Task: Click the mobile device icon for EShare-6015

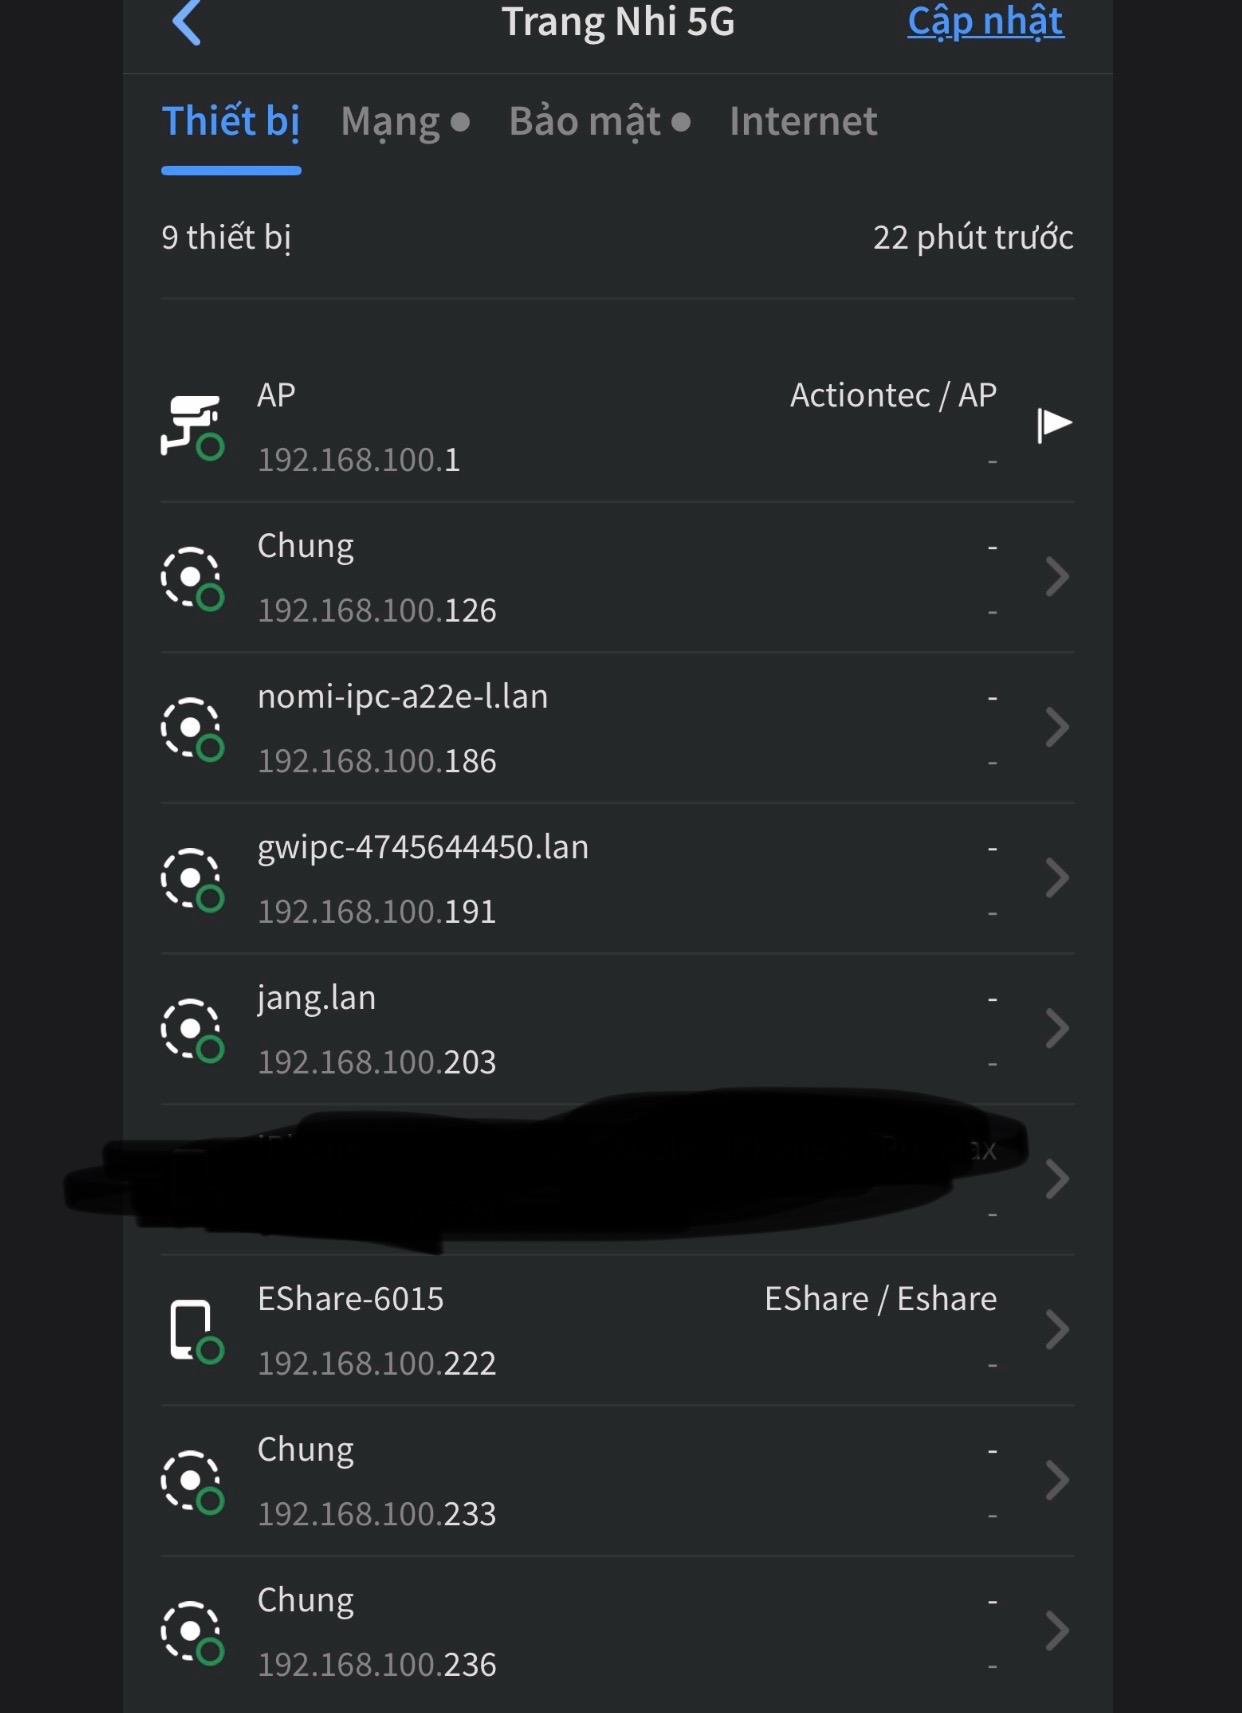Action: click(x=192, y=1331)
